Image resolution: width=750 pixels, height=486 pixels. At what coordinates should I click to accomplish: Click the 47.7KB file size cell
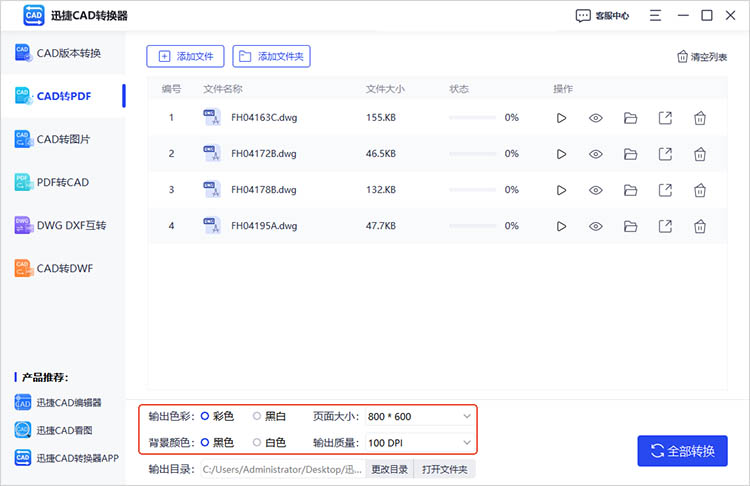click(x=381, y=226)
